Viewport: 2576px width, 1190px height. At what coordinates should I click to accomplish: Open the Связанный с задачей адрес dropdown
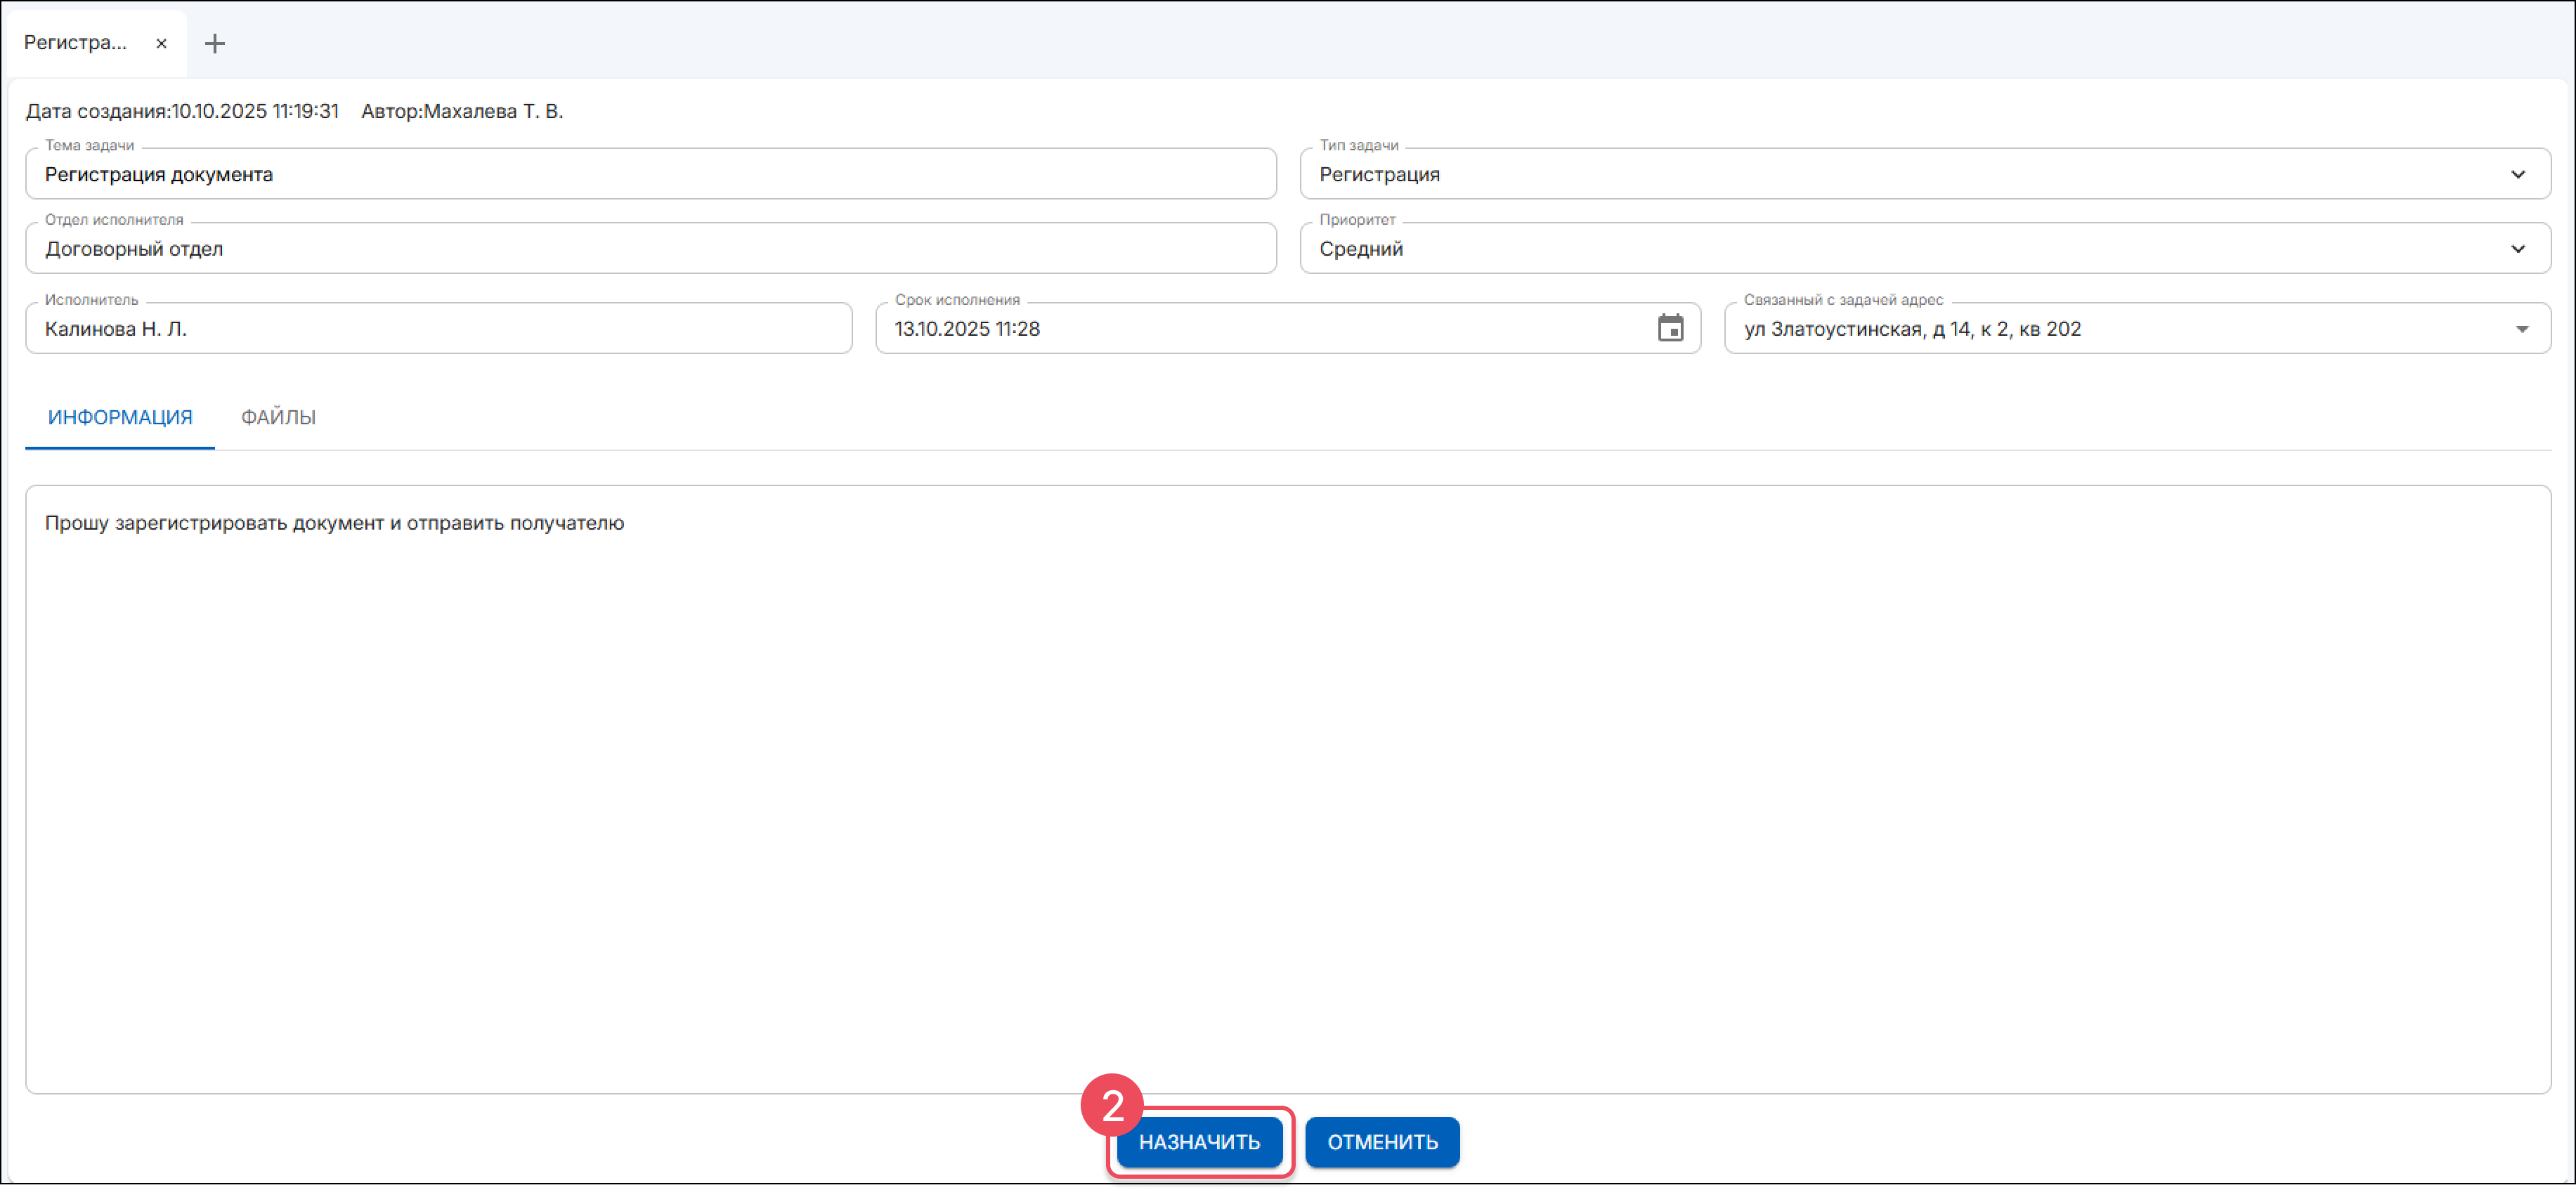(x=2521, y=329)
